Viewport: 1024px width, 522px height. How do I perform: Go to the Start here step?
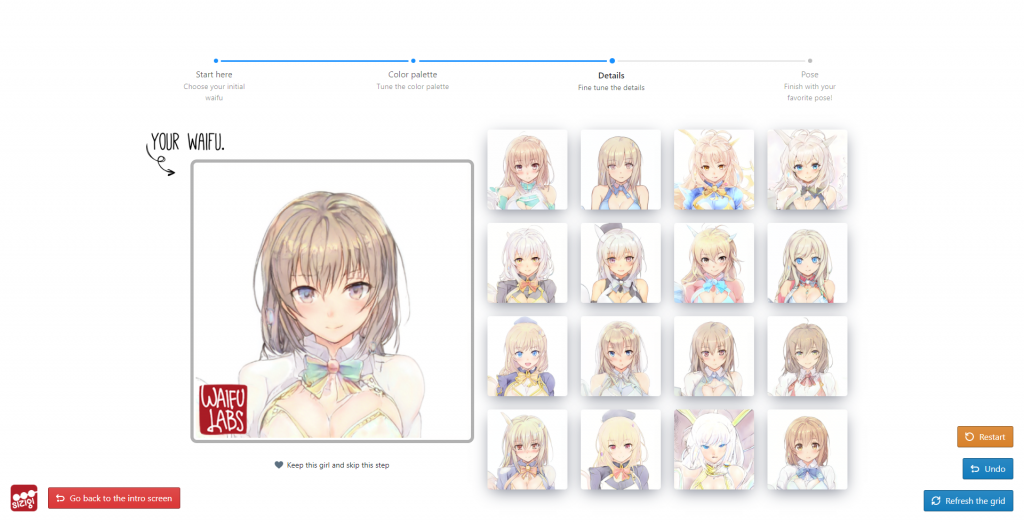[x=215, y=61]
